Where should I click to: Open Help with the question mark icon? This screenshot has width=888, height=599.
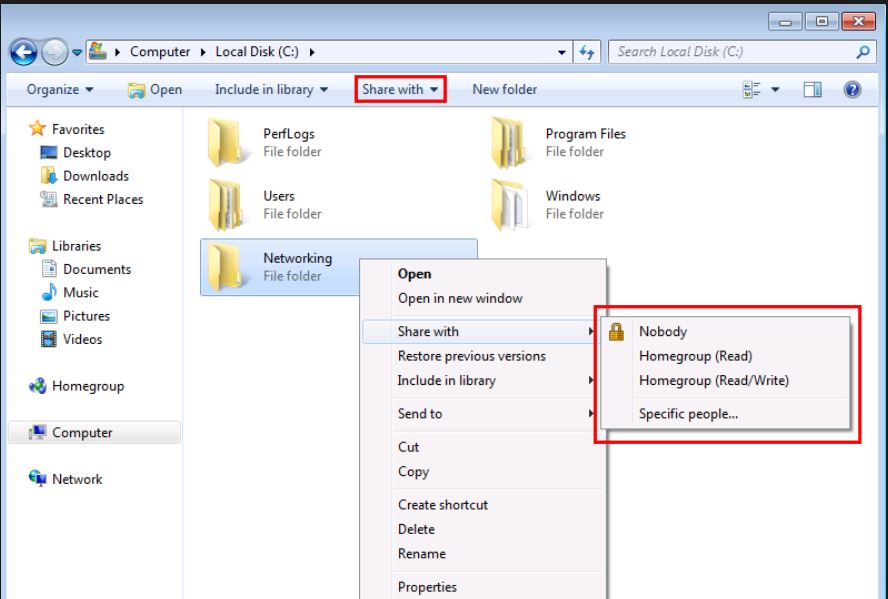click(852, 89)
